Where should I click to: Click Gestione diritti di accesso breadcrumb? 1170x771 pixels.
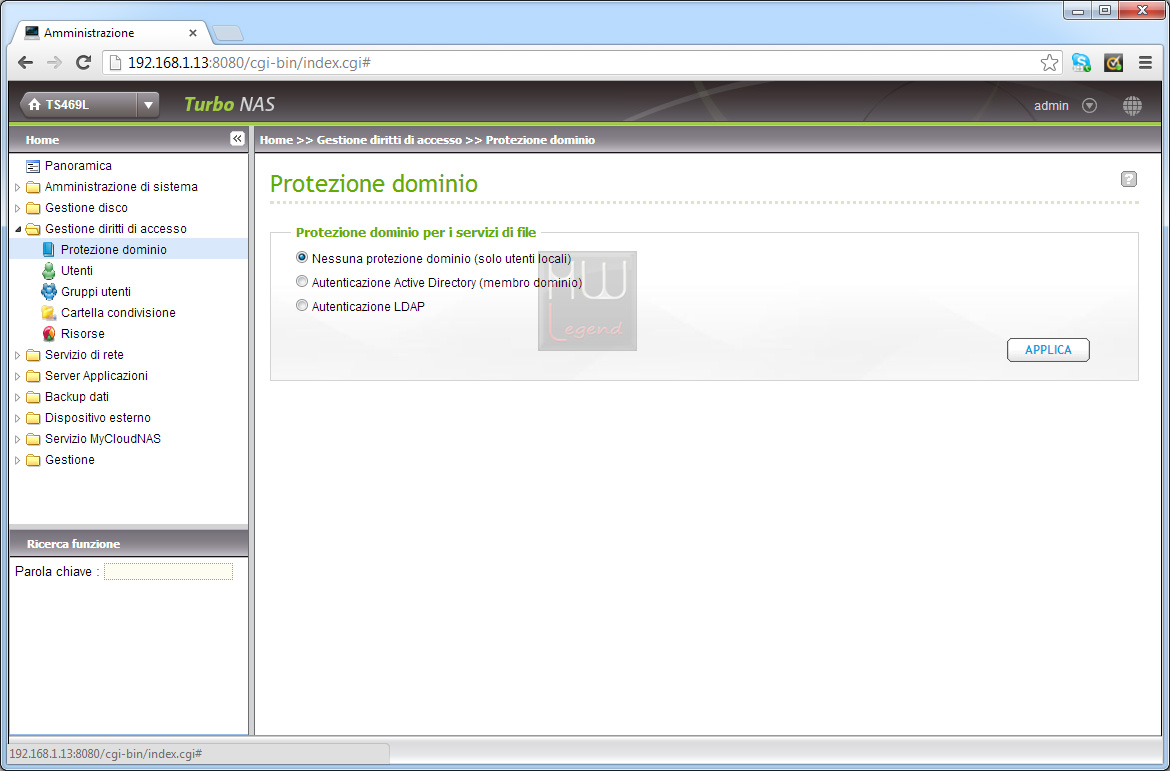390,140
